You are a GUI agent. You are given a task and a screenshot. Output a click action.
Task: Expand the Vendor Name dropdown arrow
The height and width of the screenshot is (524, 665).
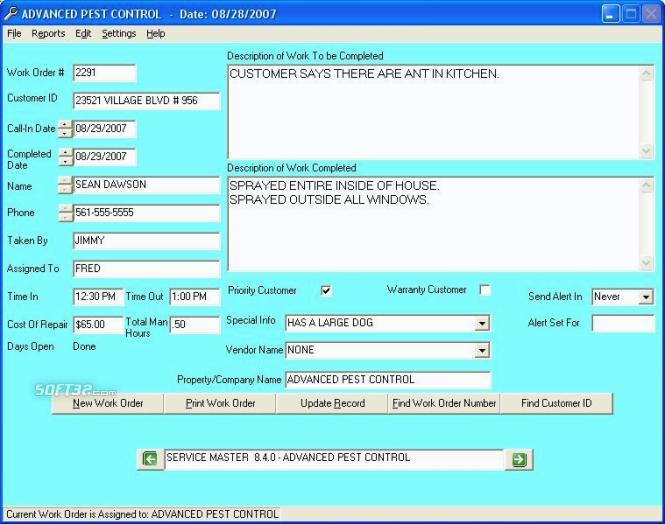point(482,351)
